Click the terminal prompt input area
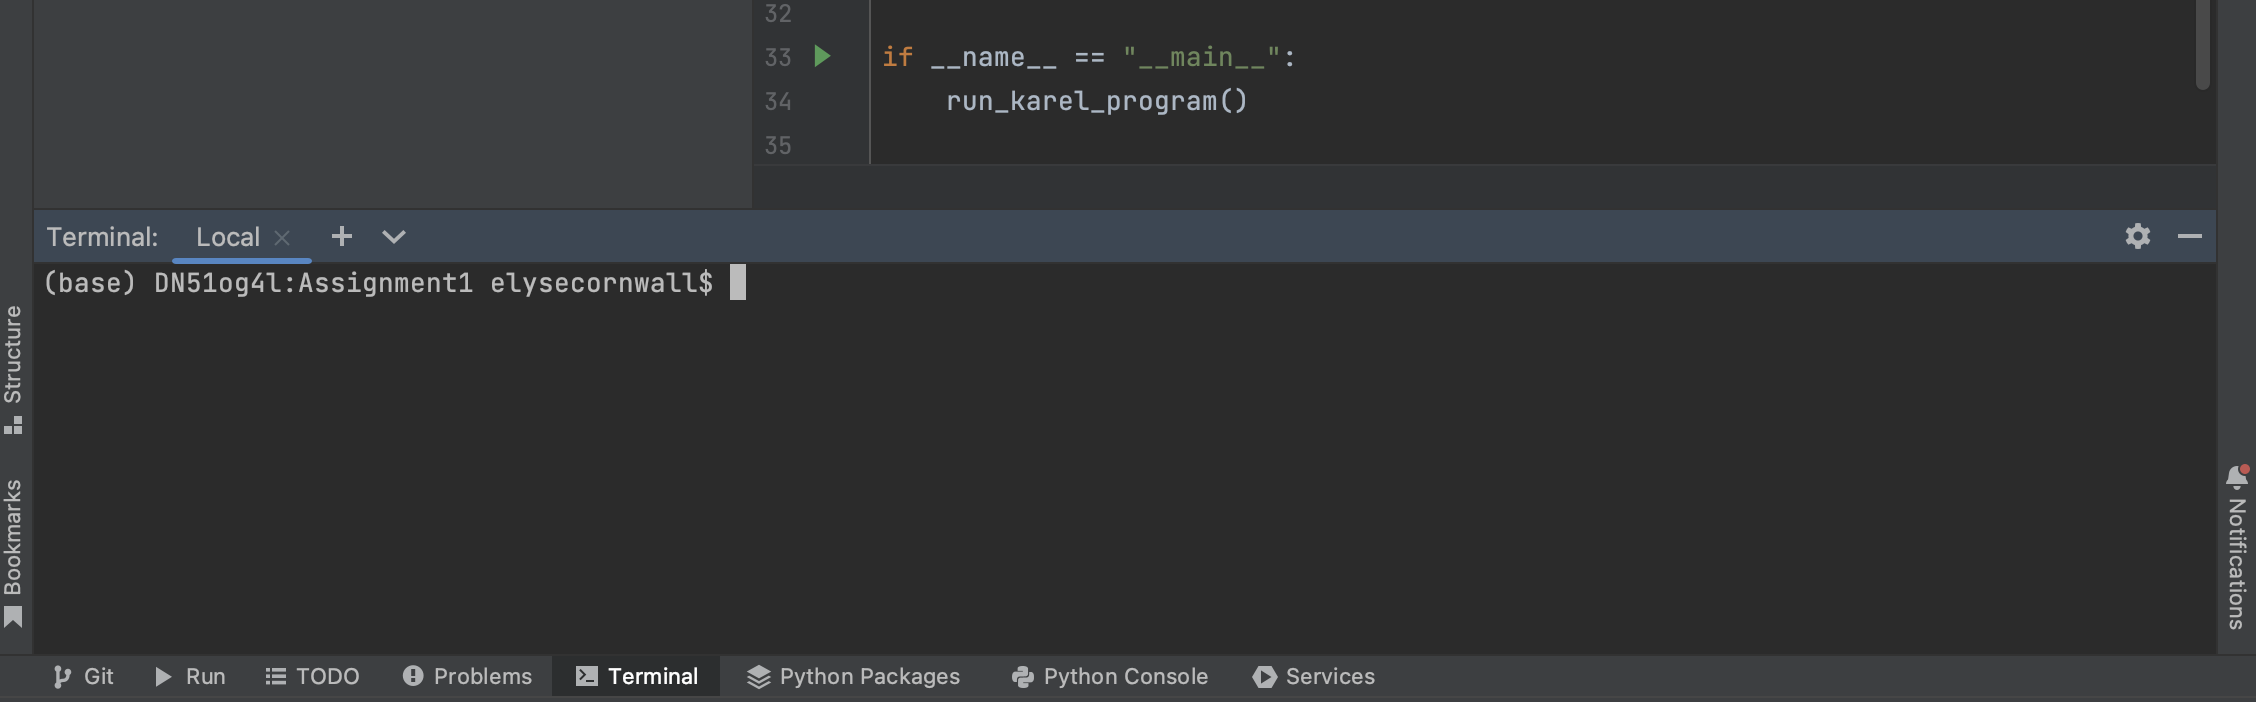The height and width of the screenshot is (702, 2256). [x=738, y=283]
